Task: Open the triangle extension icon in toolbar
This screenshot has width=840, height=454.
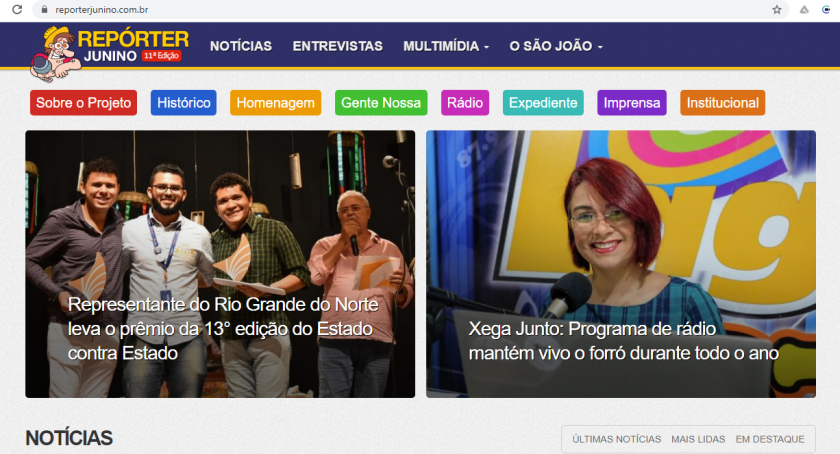Action: coord(804,10)
